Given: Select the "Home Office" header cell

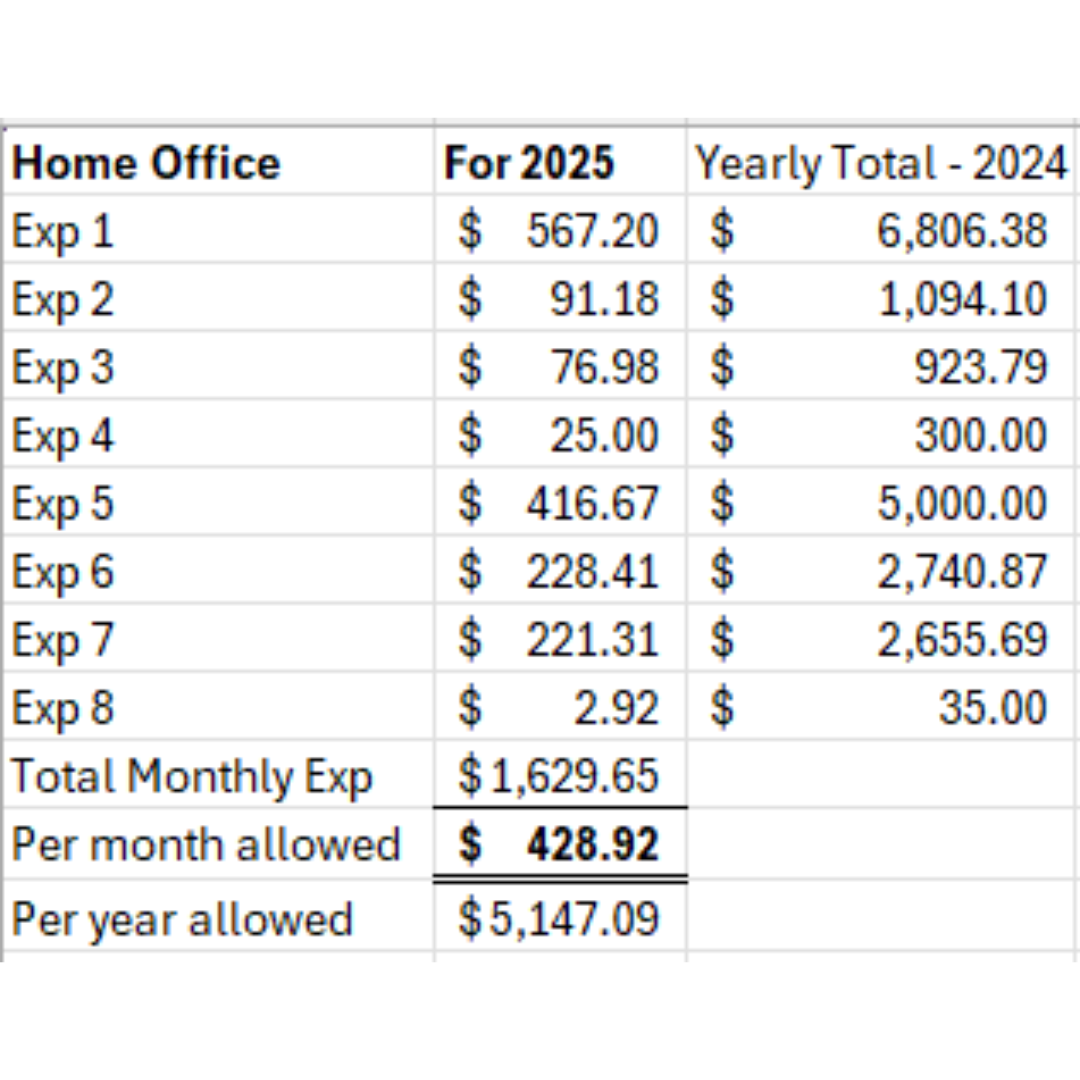Looking at the screenshot, I should click(x=146, y=163).
